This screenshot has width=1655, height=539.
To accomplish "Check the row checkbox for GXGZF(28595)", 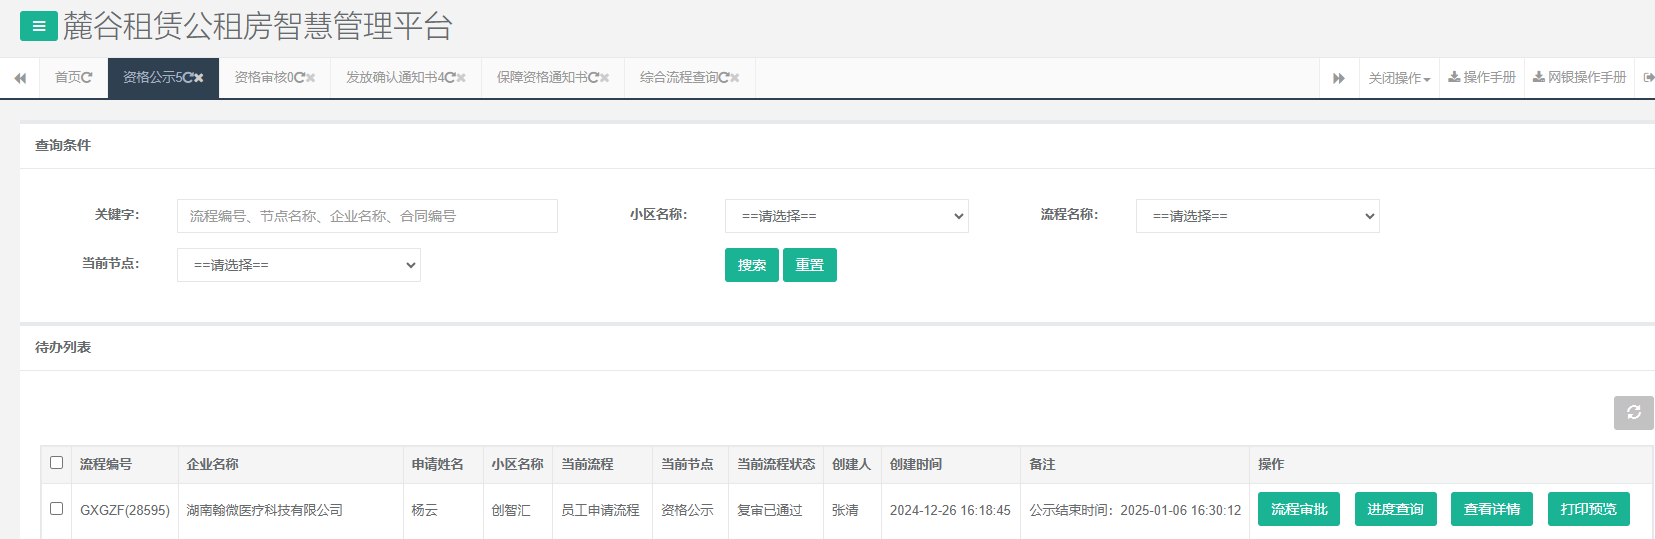I will tap(57, 509).
